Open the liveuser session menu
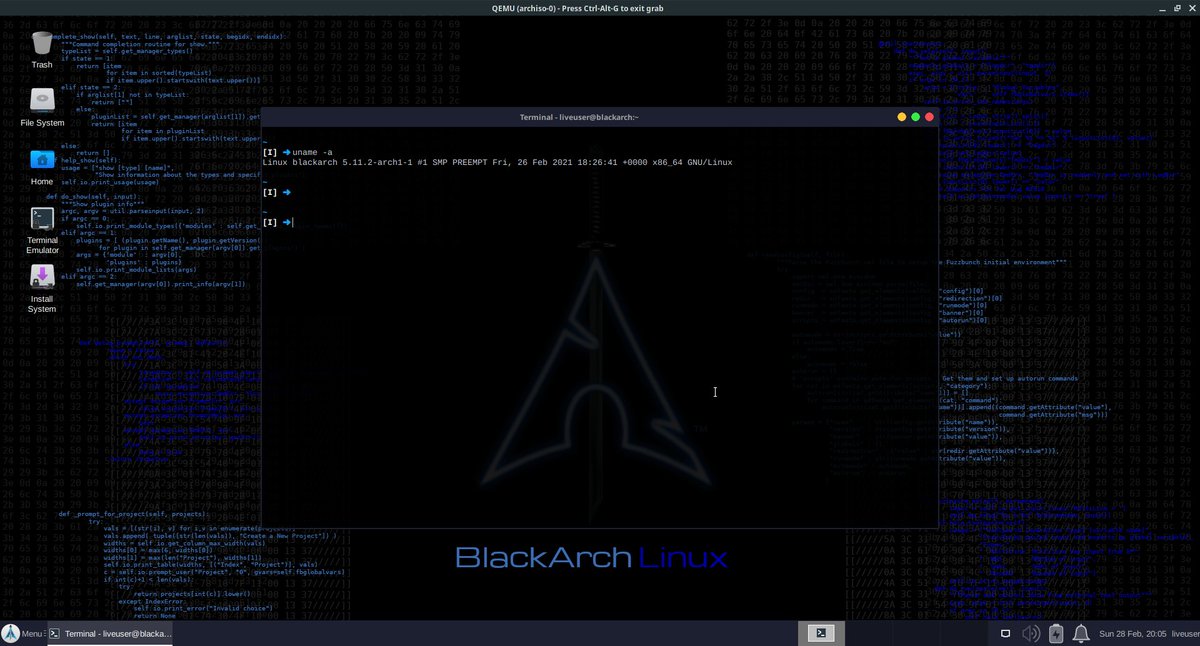This screenshot has height=646, width=1200. coord(1185,634)
